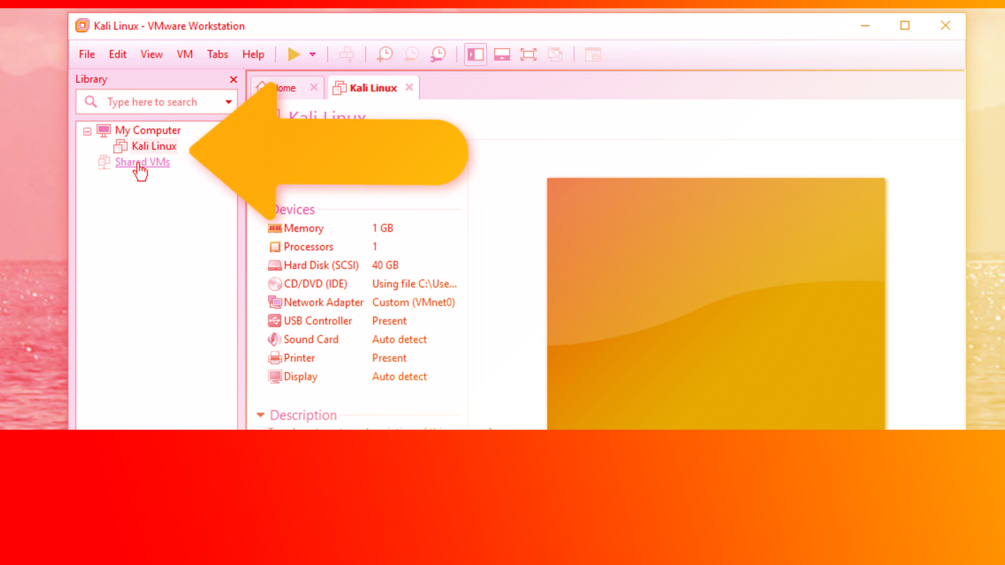
Task: Collapse the My Computer tree node
Action: [87, 131]
